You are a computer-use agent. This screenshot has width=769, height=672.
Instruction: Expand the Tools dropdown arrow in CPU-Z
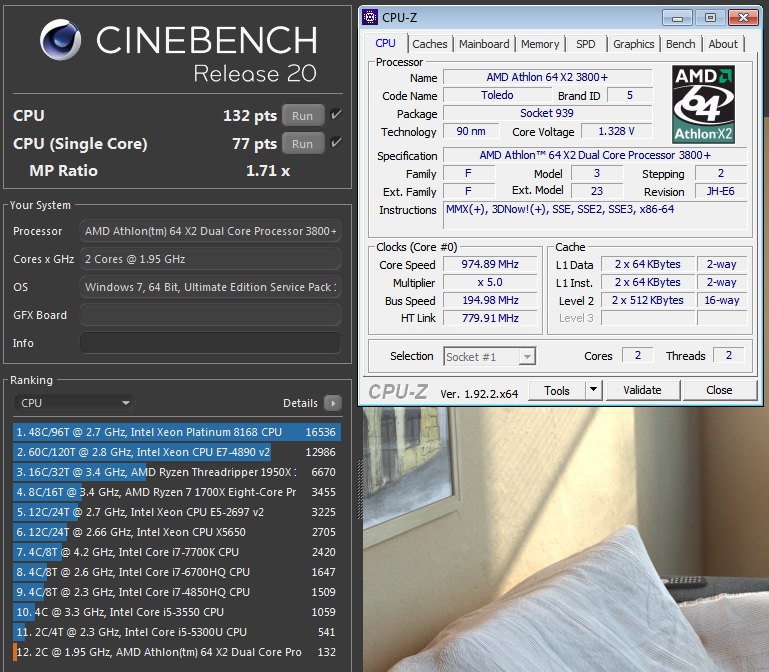pyautogui.click(x=593, y=389)
